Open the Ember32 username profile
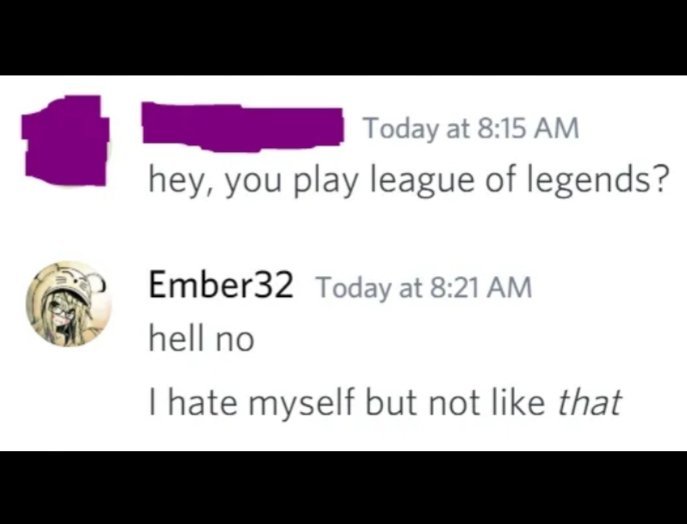This screenshot has width=687, height=524. pos(221,285)
